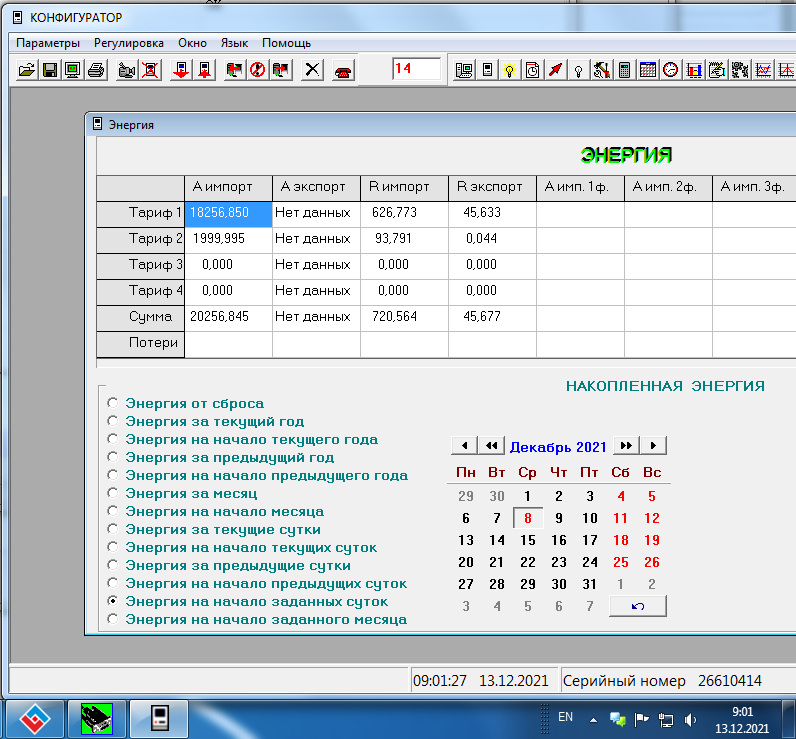
Task: Click the printer toolbar icon
Action: tap(96, 70)
